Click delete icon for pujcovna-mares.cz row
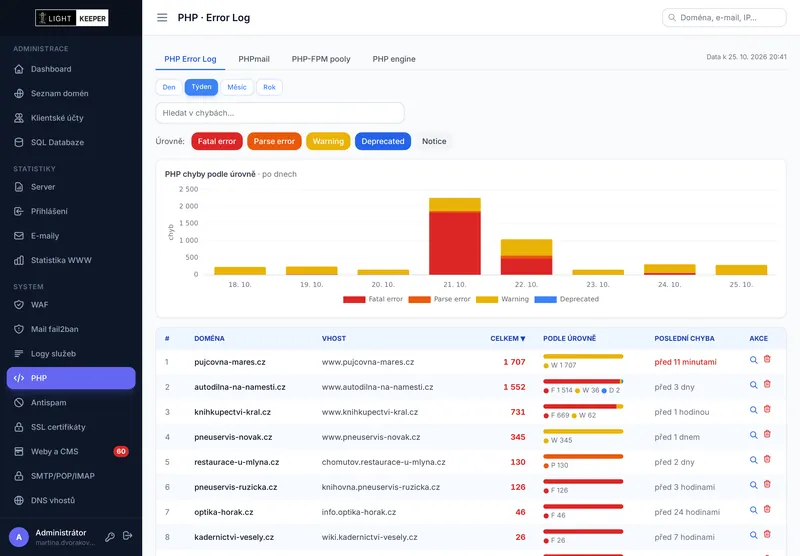 [767, 359]
